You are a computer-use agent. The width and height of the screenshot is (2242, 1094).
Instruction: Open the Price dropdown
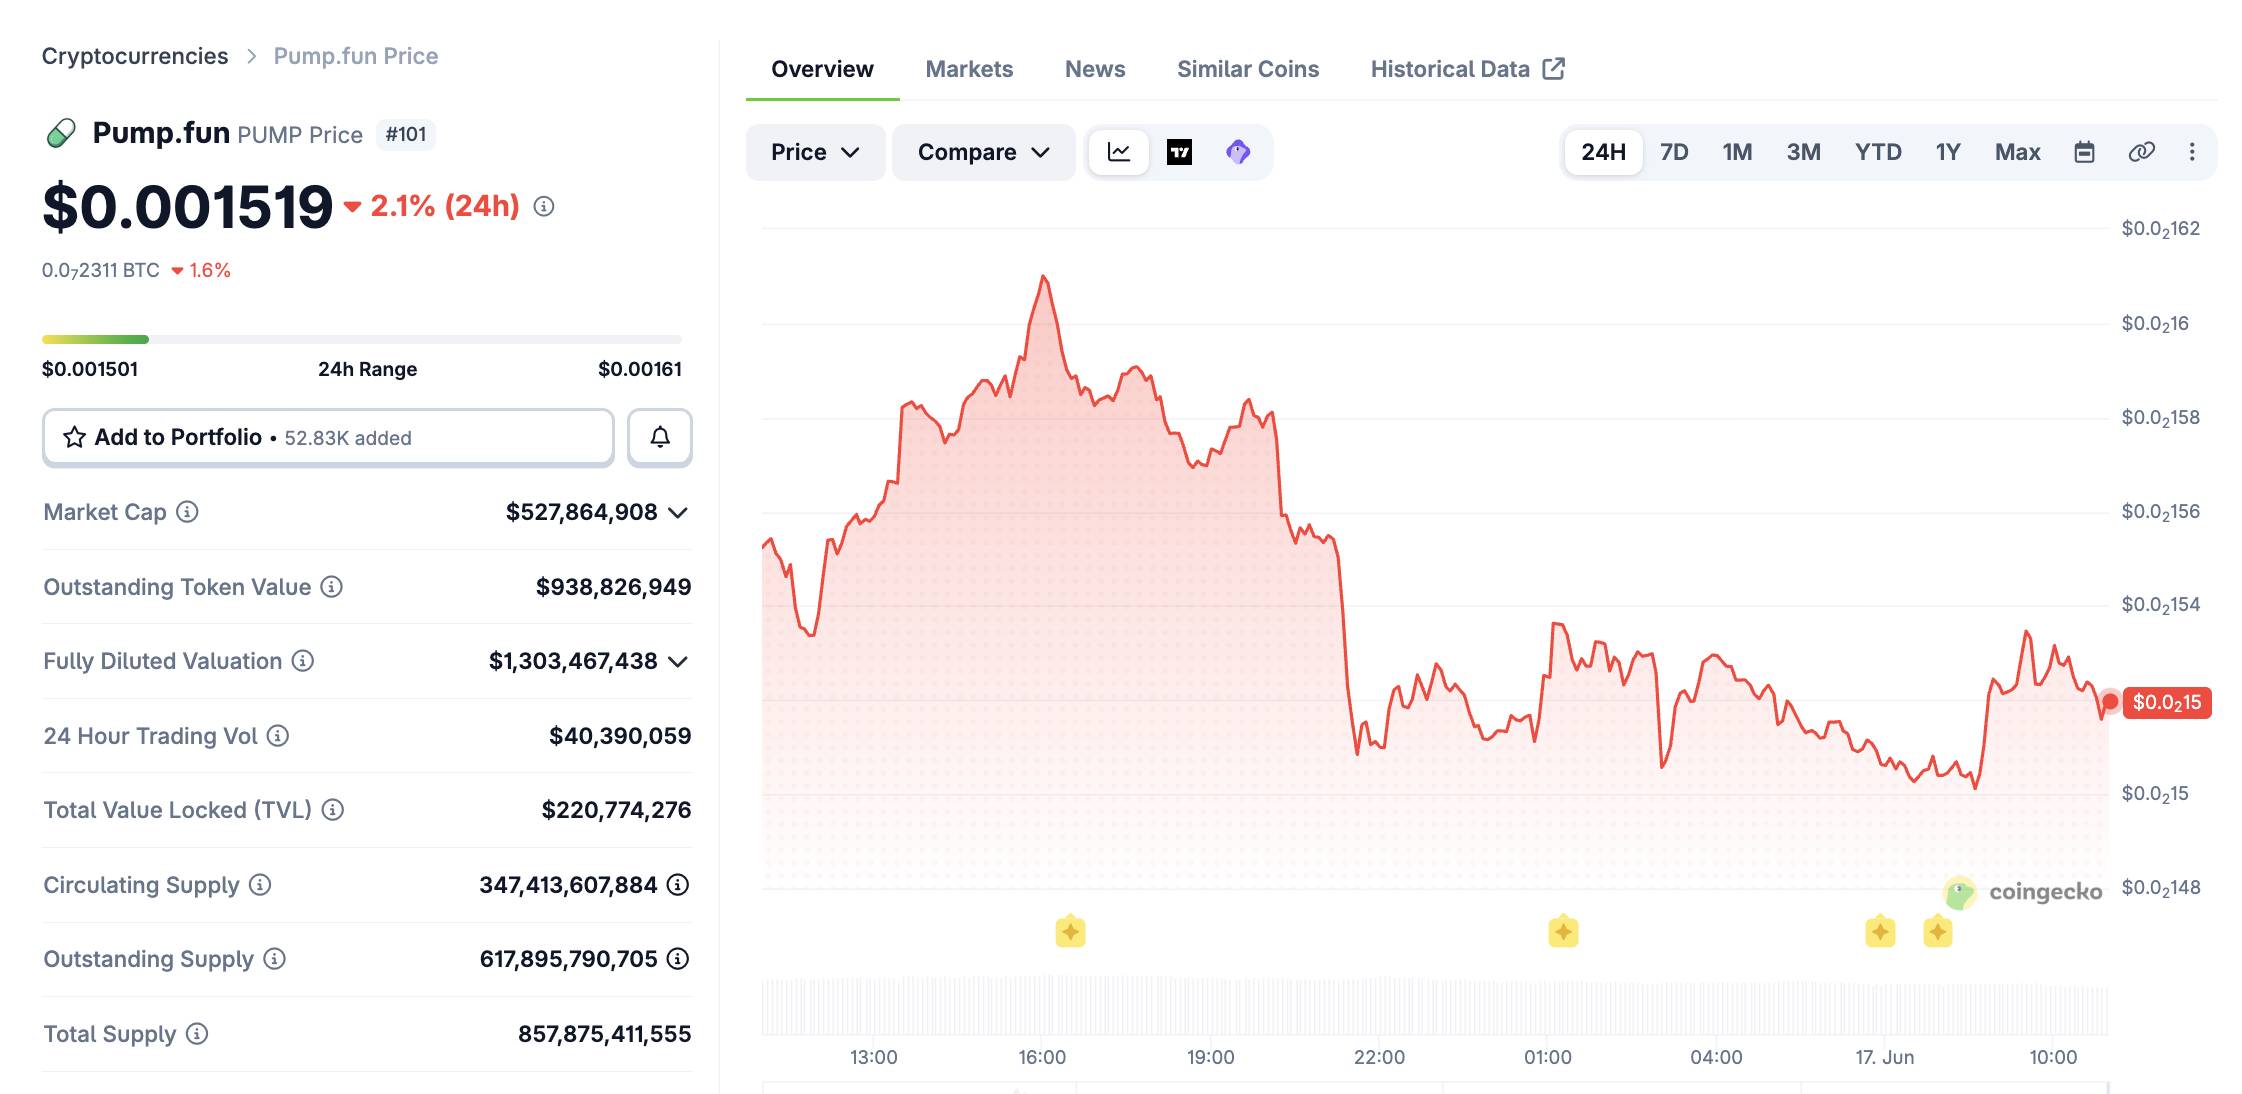815,152
